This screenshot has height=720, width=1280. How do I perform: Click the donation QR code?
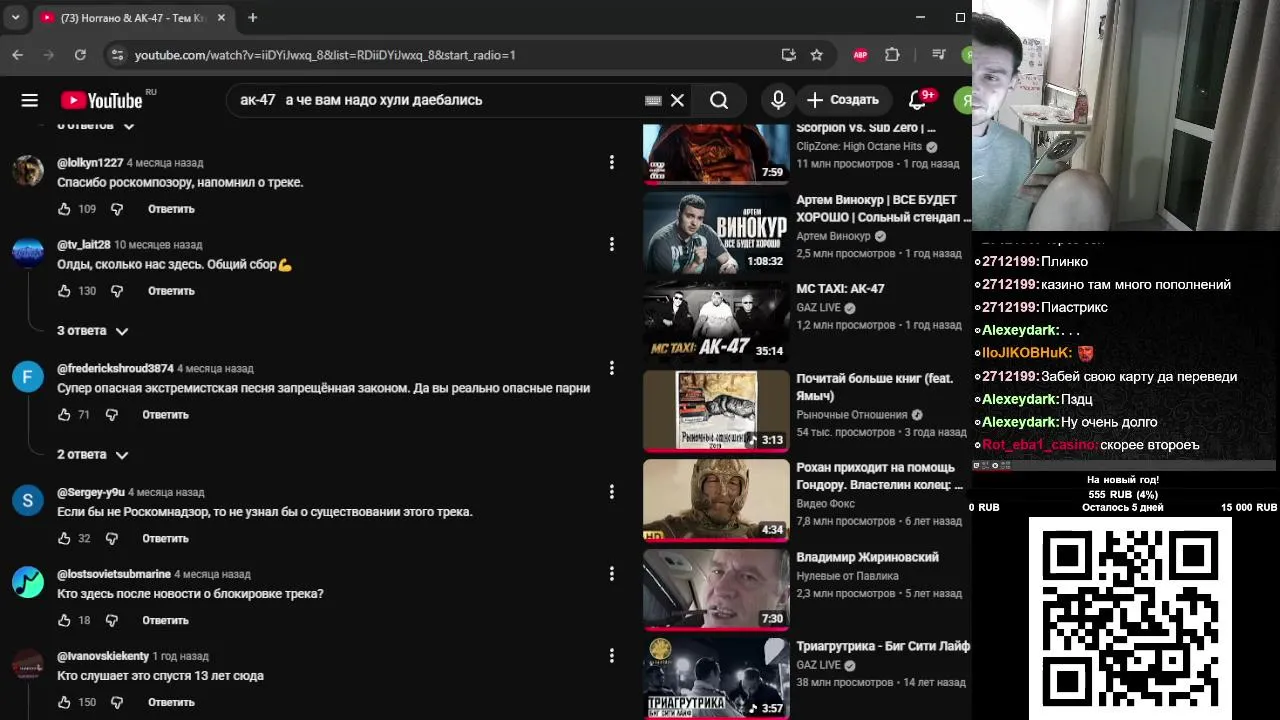(1130, 618)
